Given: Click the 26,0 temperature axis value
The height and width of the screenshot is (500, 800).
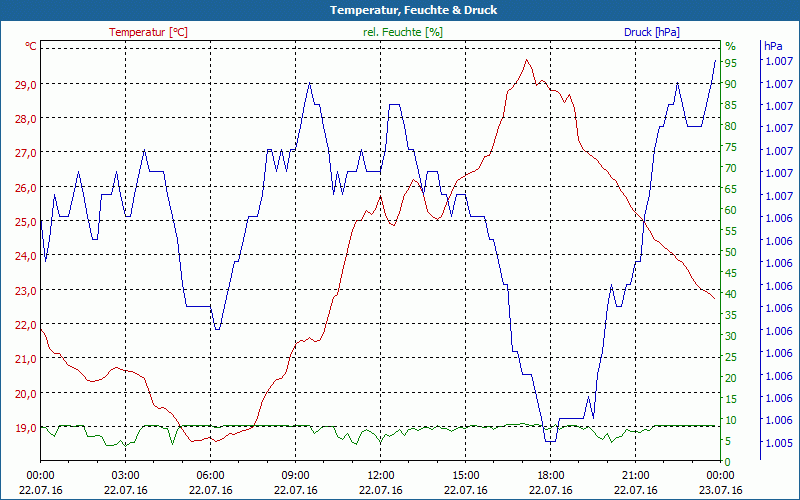Looking at the screenshot, I should 26,188.
